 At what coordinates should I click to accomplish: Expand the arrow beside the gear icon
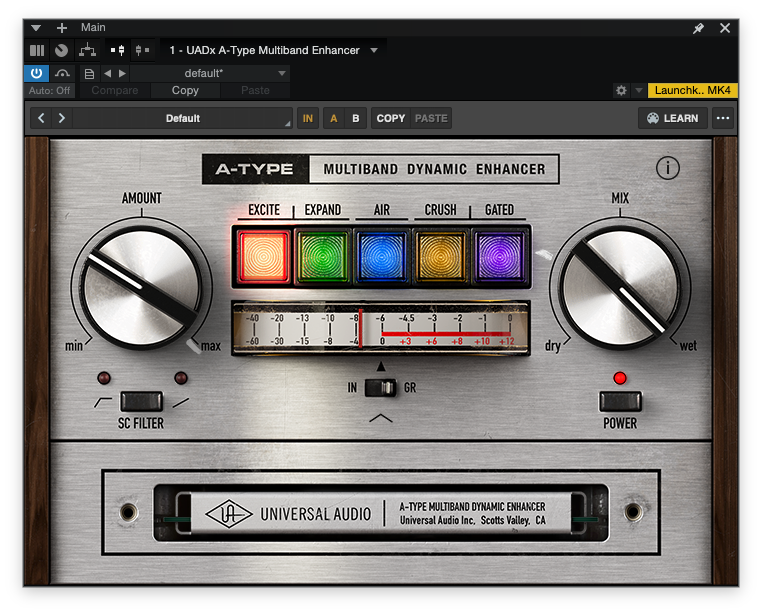(x=639, y=90)
